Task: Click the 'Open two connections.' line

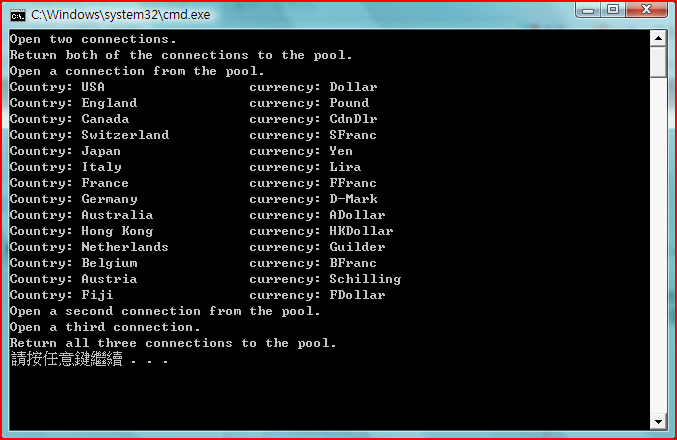Action: pos(93,39)
